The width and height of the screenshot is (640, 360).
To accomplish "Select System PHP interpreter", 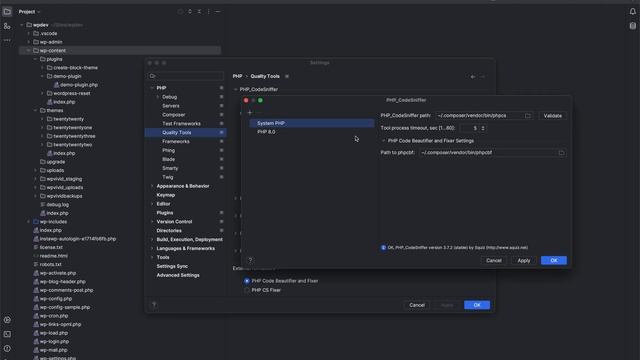I will click(312, 123).
